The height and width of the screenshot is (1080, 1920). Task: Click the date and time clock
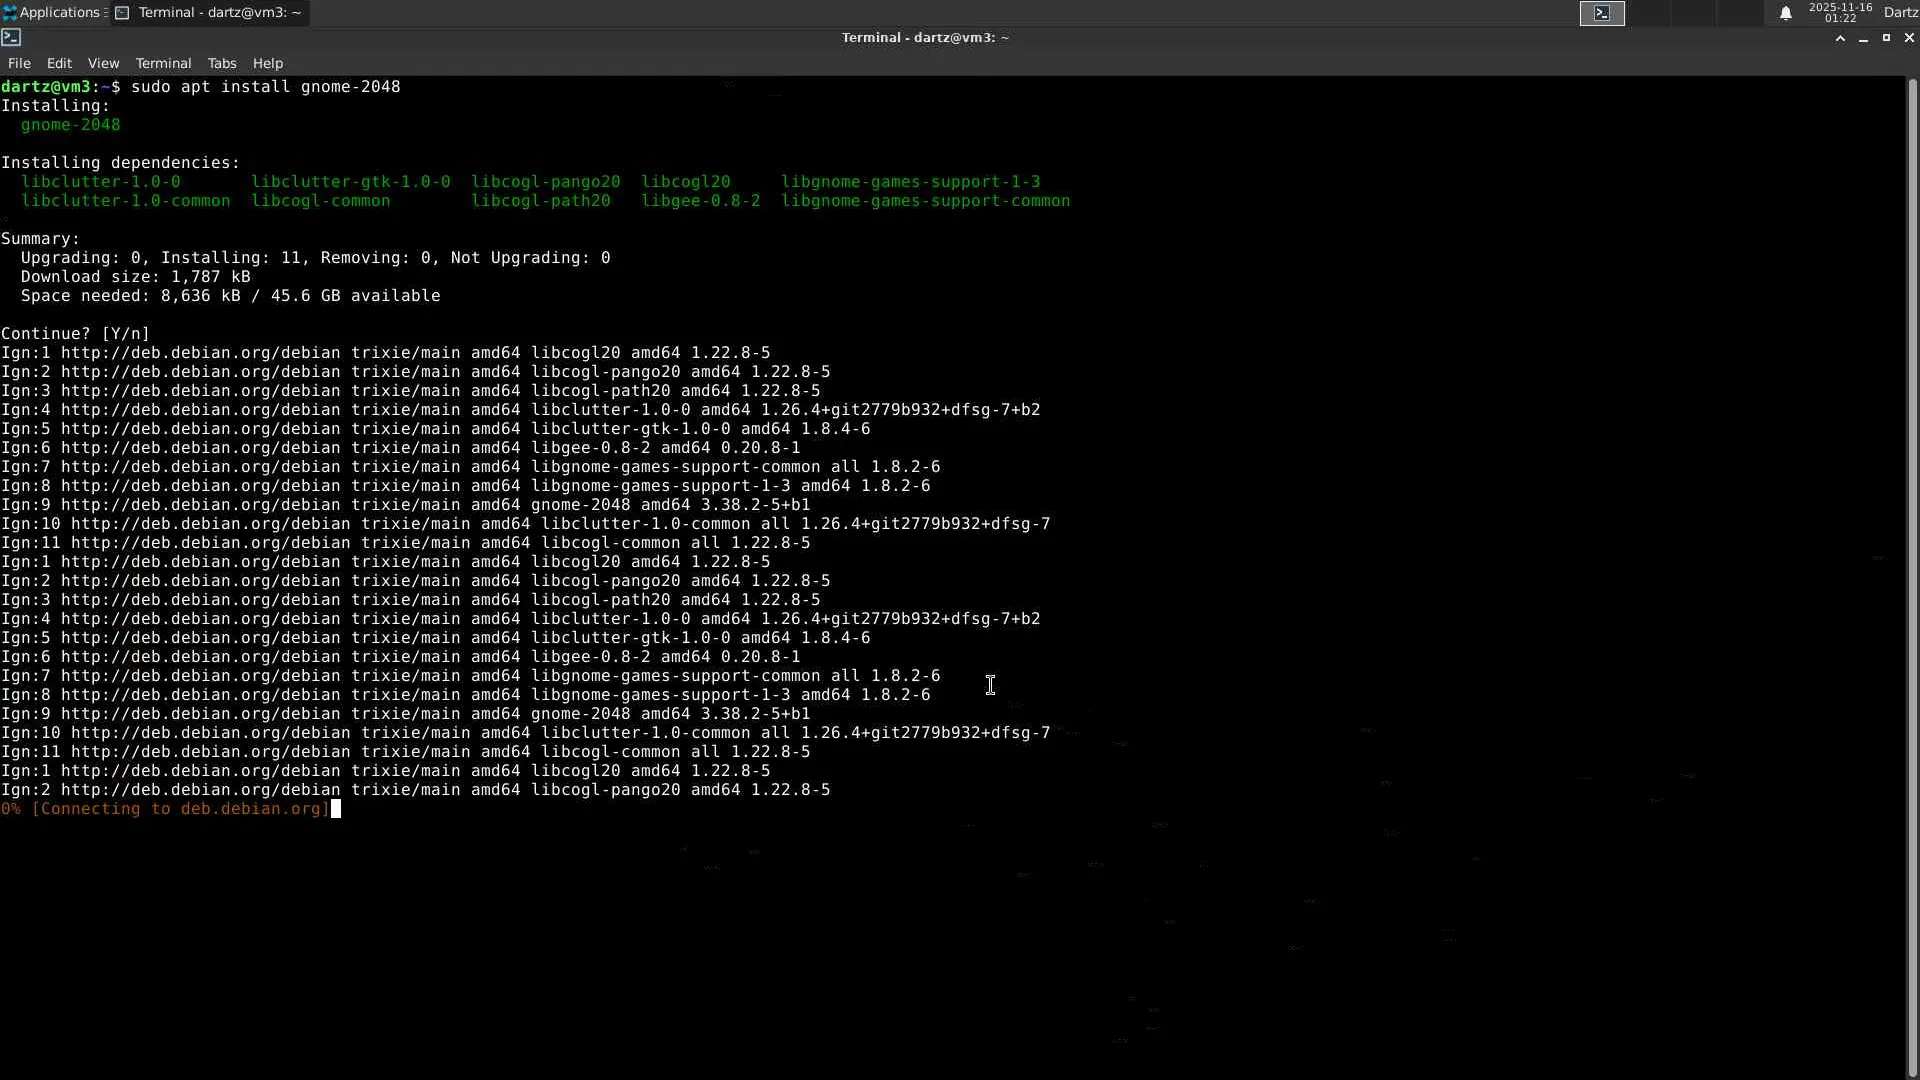coord(1840,13)
